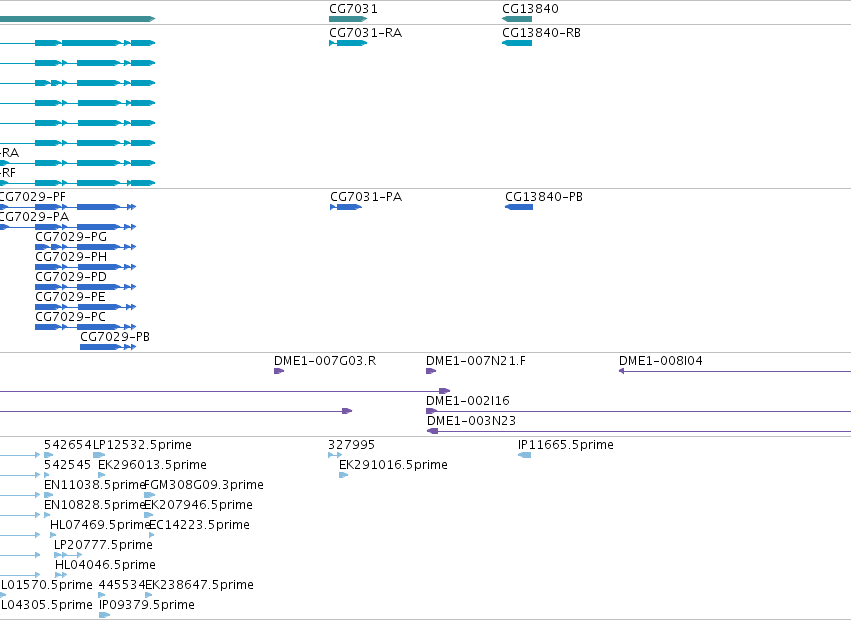Select the DME1-007N21.F BAC end marker
851x620 pixels.
point(431,371)
